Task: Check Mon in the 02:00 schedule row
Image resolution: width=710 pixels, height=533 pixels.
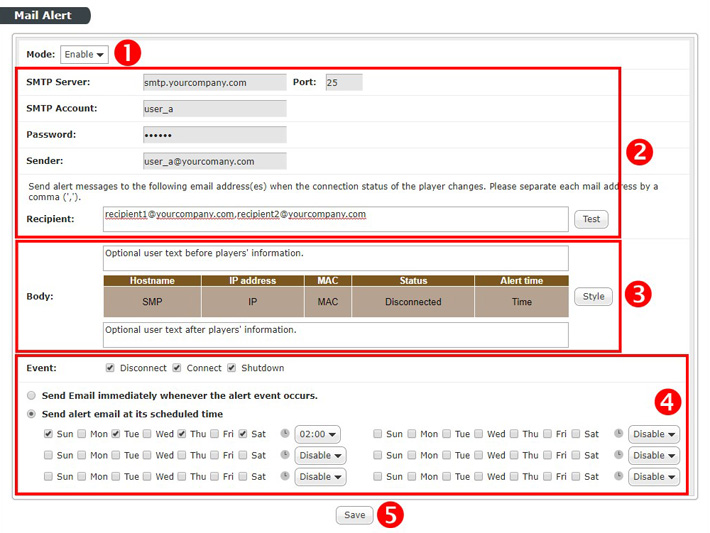Action: (x=82, y=434)
